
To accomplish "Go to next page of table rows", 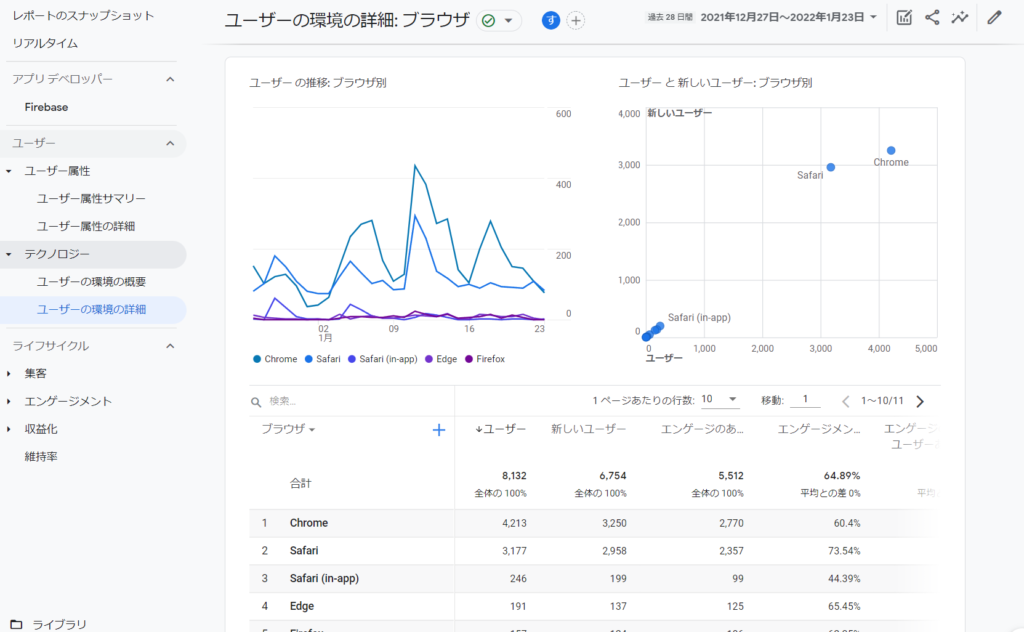I will click(920, 402).
